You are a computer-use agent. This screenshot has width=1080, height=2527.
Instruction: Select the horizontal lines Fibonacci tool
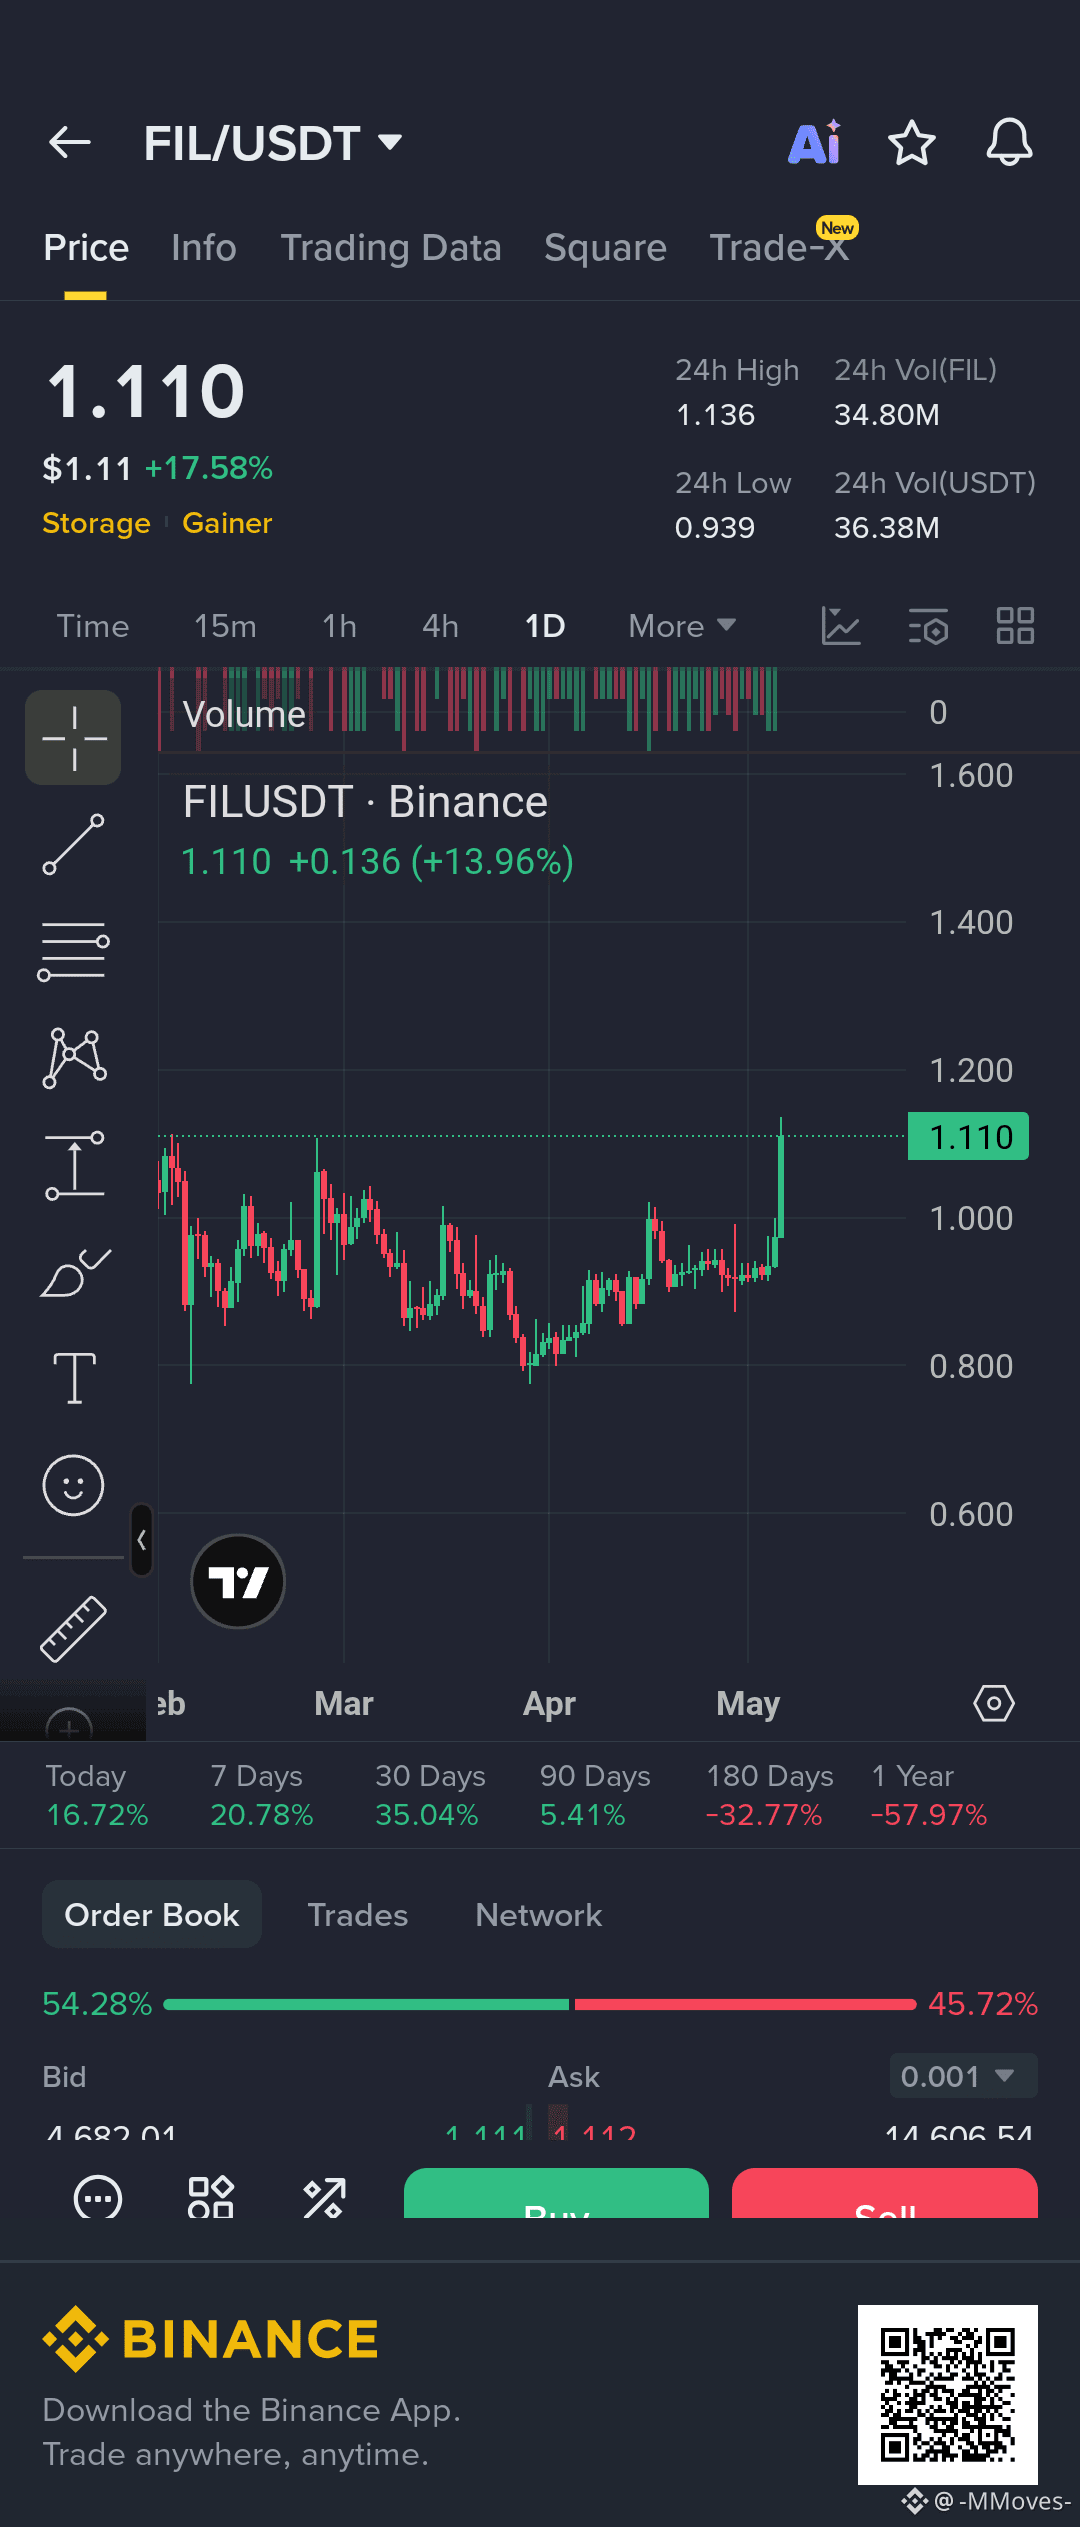coord(73,951)
